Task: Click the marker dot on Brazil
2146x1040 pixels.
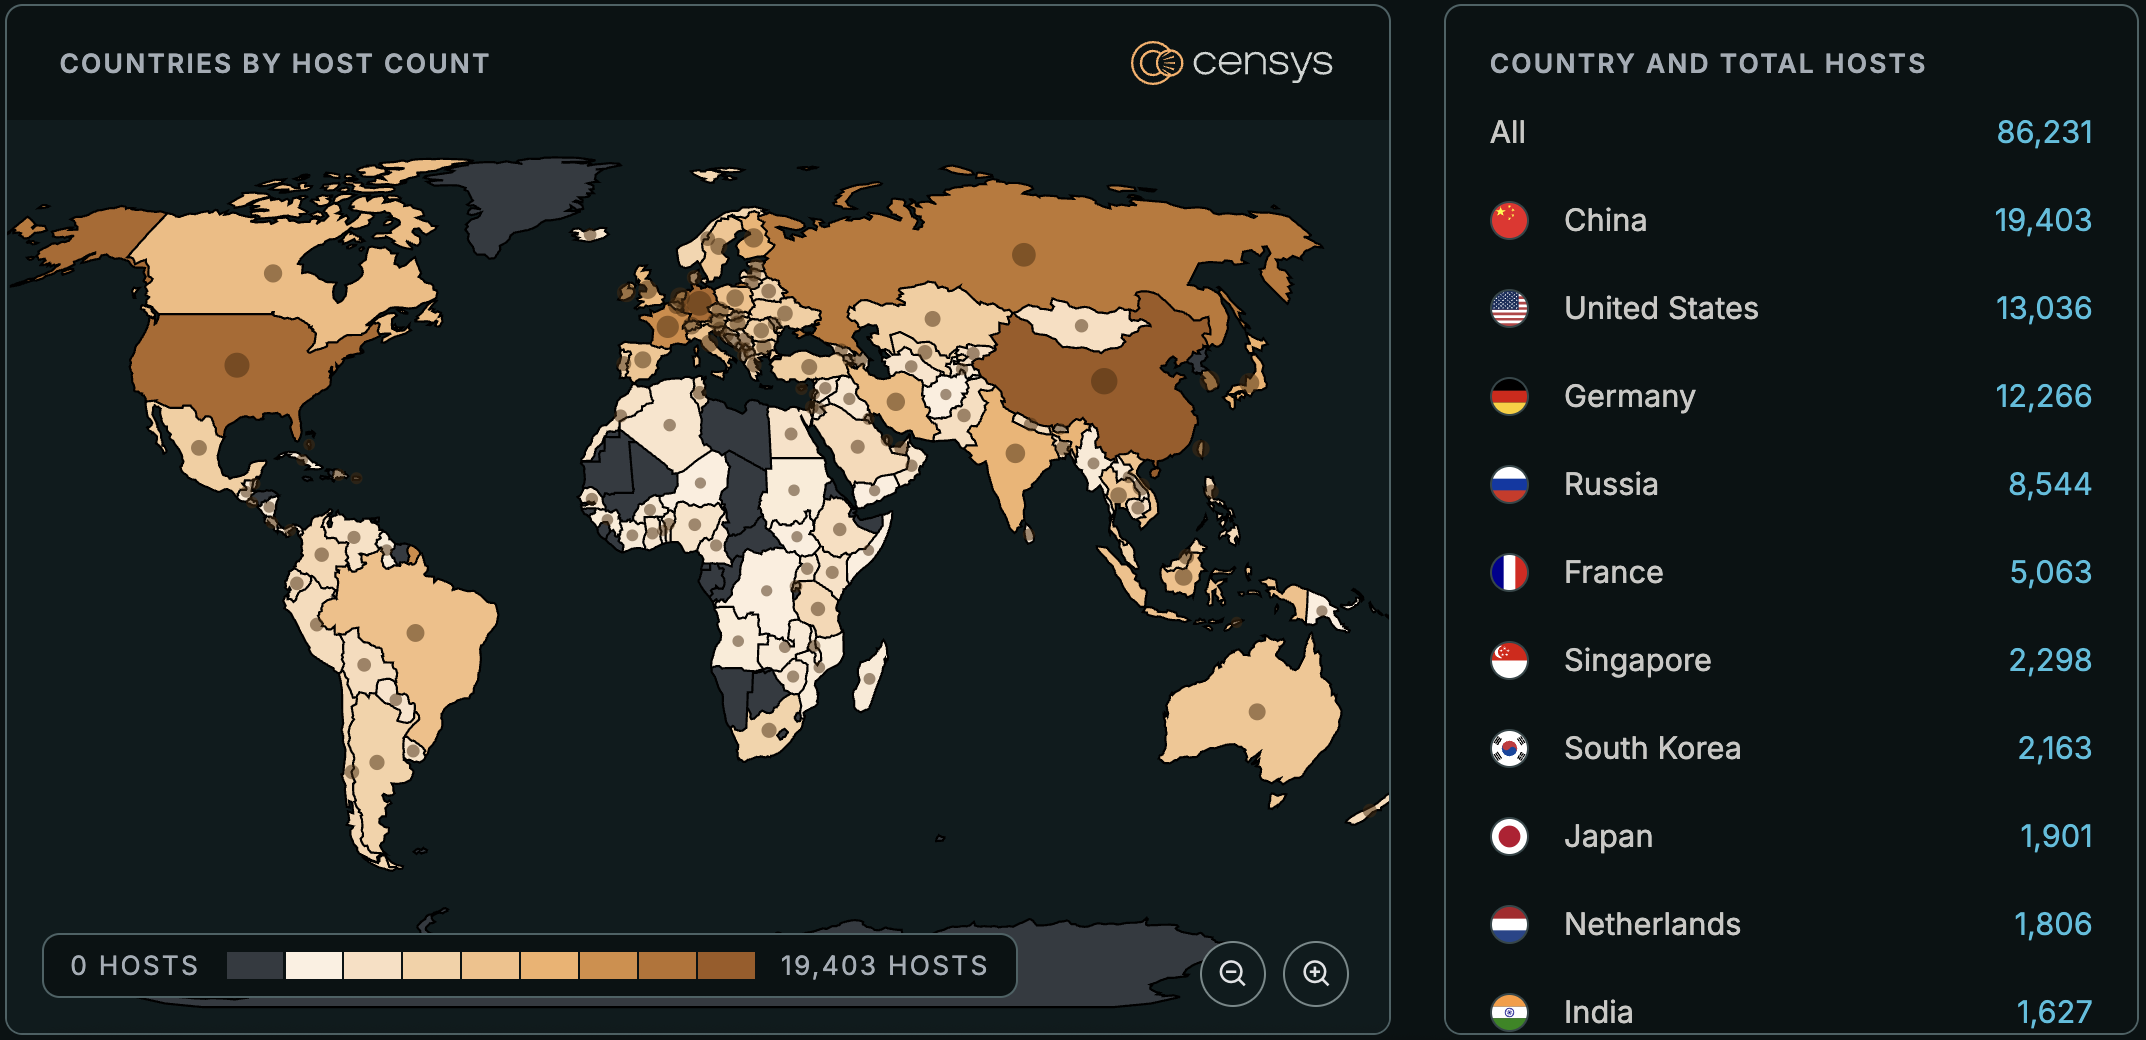Action: (416, 633)
